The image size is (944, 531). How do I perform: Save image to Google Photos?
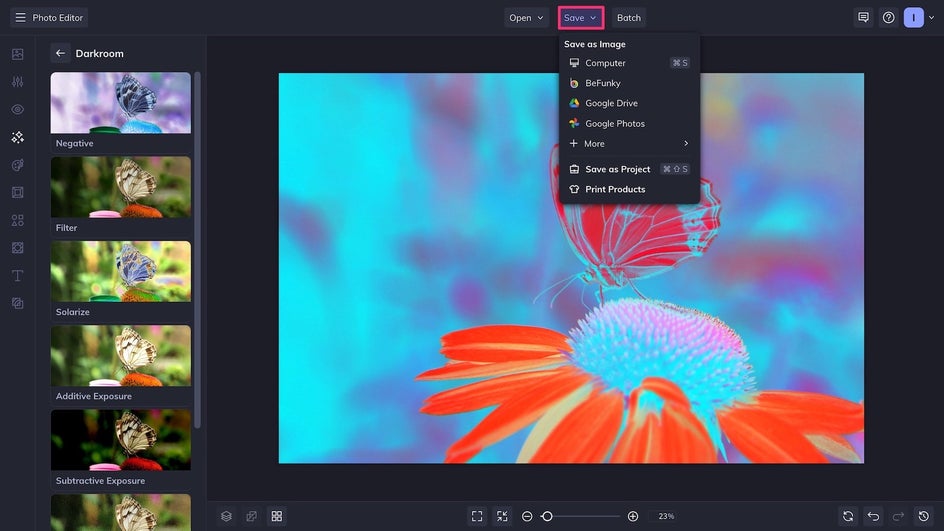(x=629, y=123)
